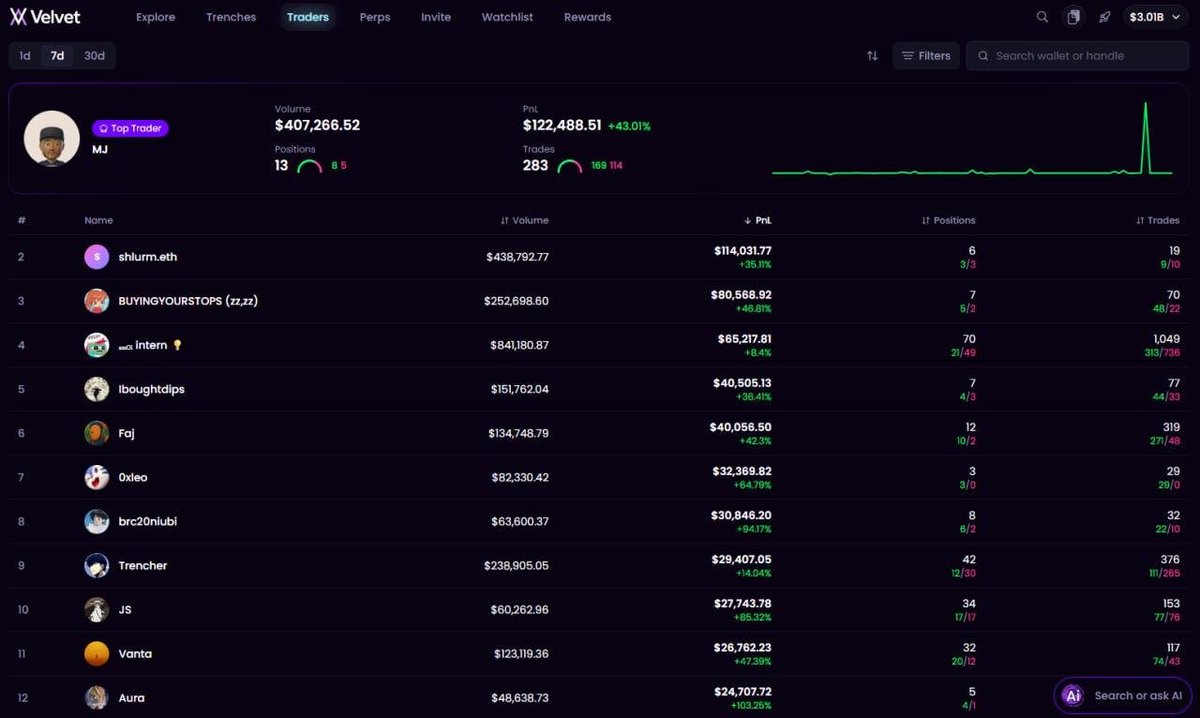Open shlurm.eth trader name

148,257
